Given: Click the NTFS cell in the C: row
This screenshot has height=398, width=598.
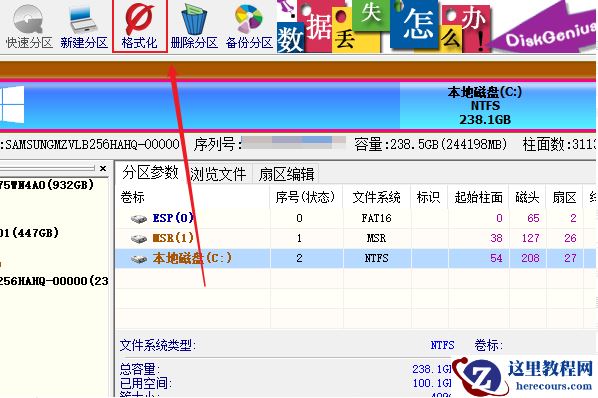Looking at the screenshot, I should pyautogui.click(x=376, y=258).
